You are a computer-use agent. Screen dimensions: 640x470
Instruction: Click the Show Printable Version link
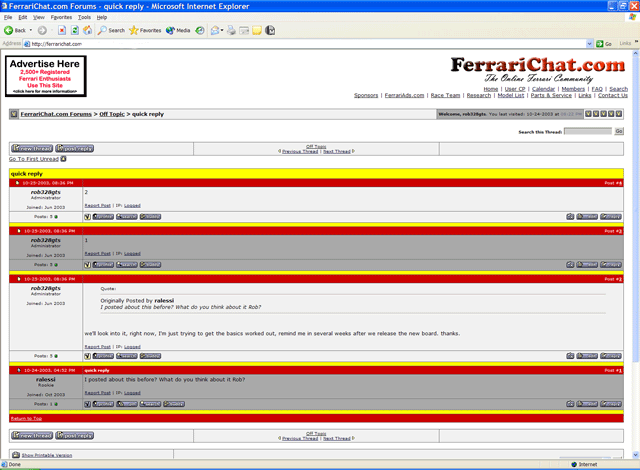[x=47, y=455]
